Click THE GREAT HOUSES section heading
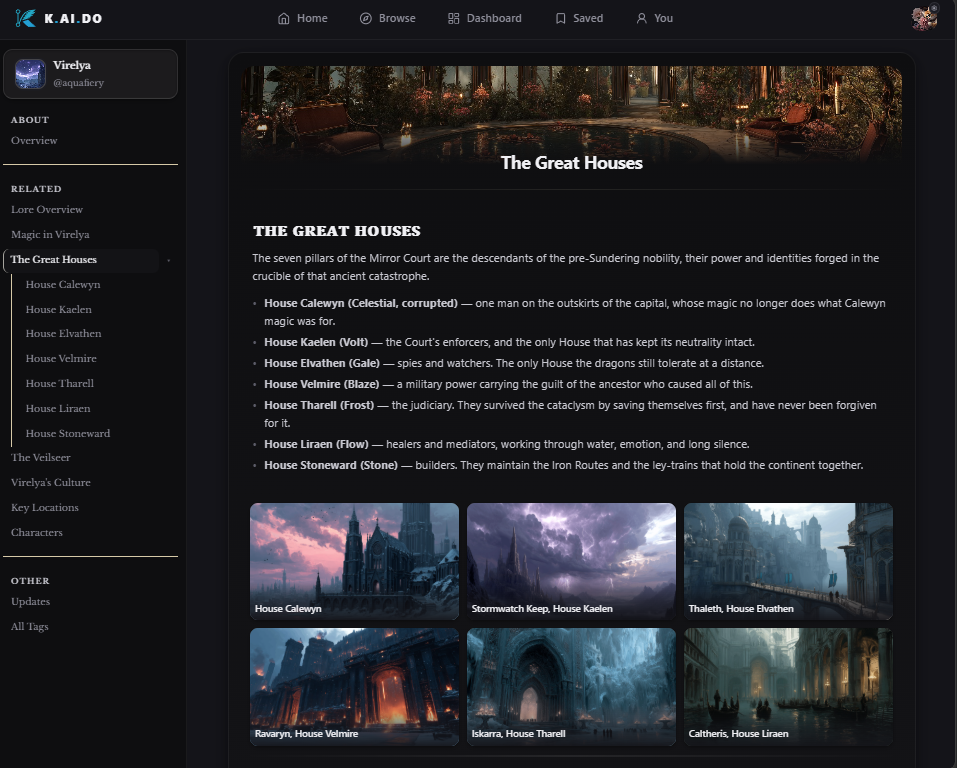This screenshot has height=768, width=957. [337, 231]
